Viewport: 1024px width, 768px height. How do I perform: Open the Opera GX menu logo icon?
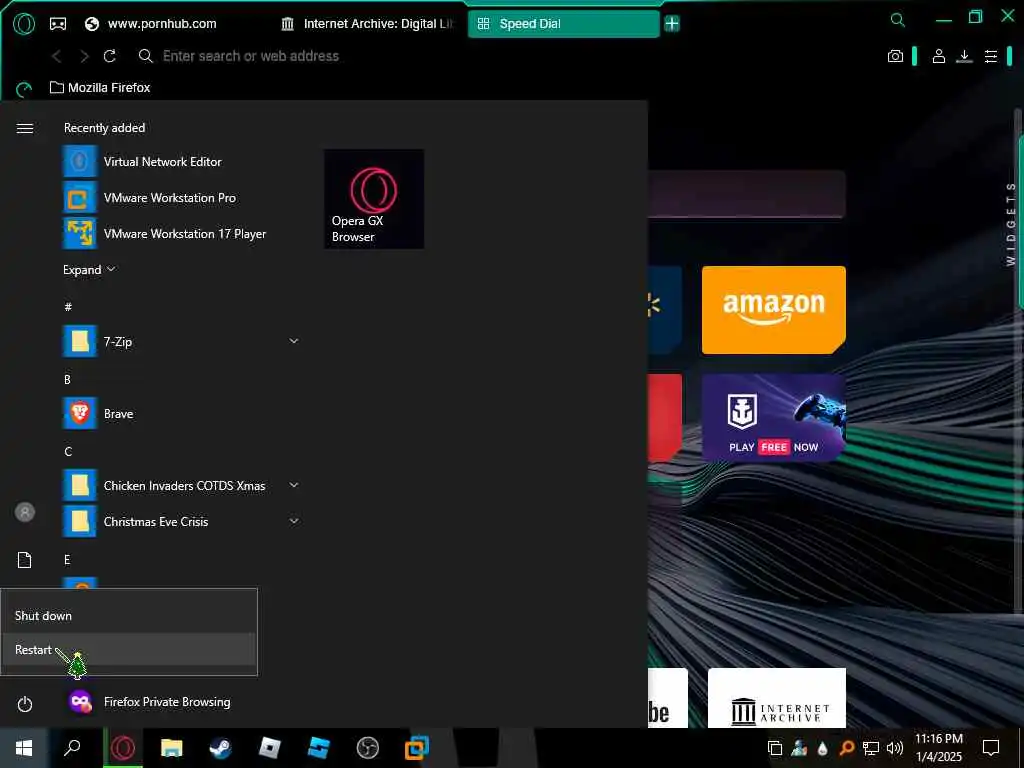click(24, 24)
